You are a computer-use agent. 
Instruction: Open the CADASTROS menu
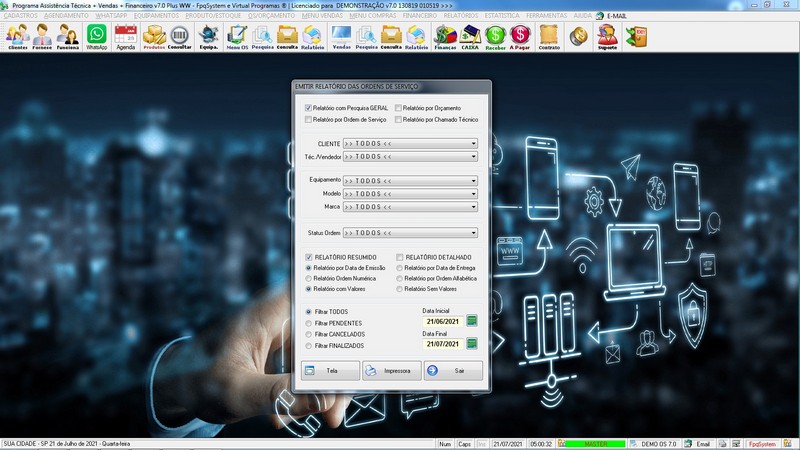point(20,16)
